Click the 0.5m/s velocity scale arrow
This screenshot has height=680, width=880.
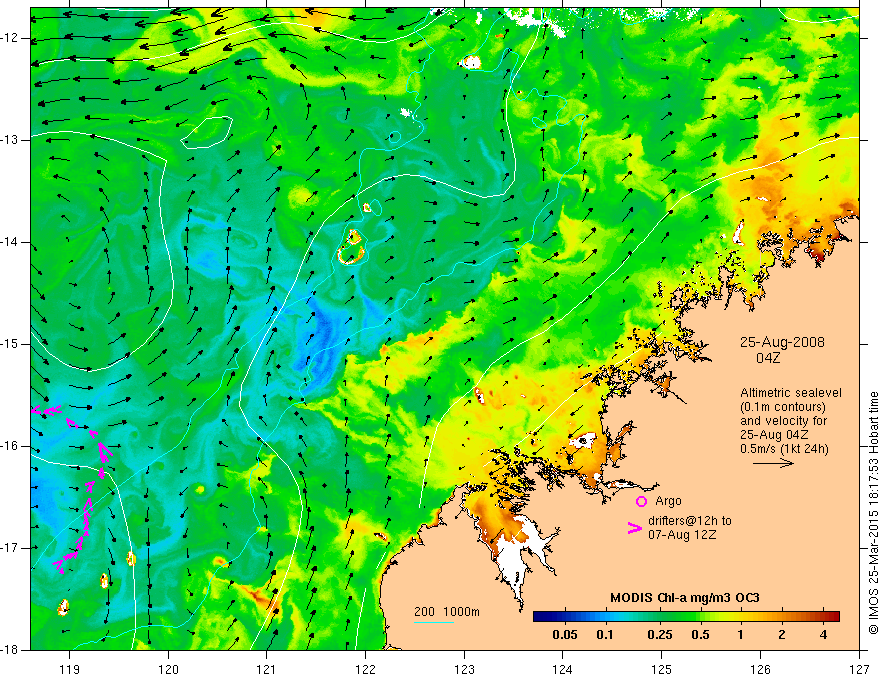(x=773, y=463)
